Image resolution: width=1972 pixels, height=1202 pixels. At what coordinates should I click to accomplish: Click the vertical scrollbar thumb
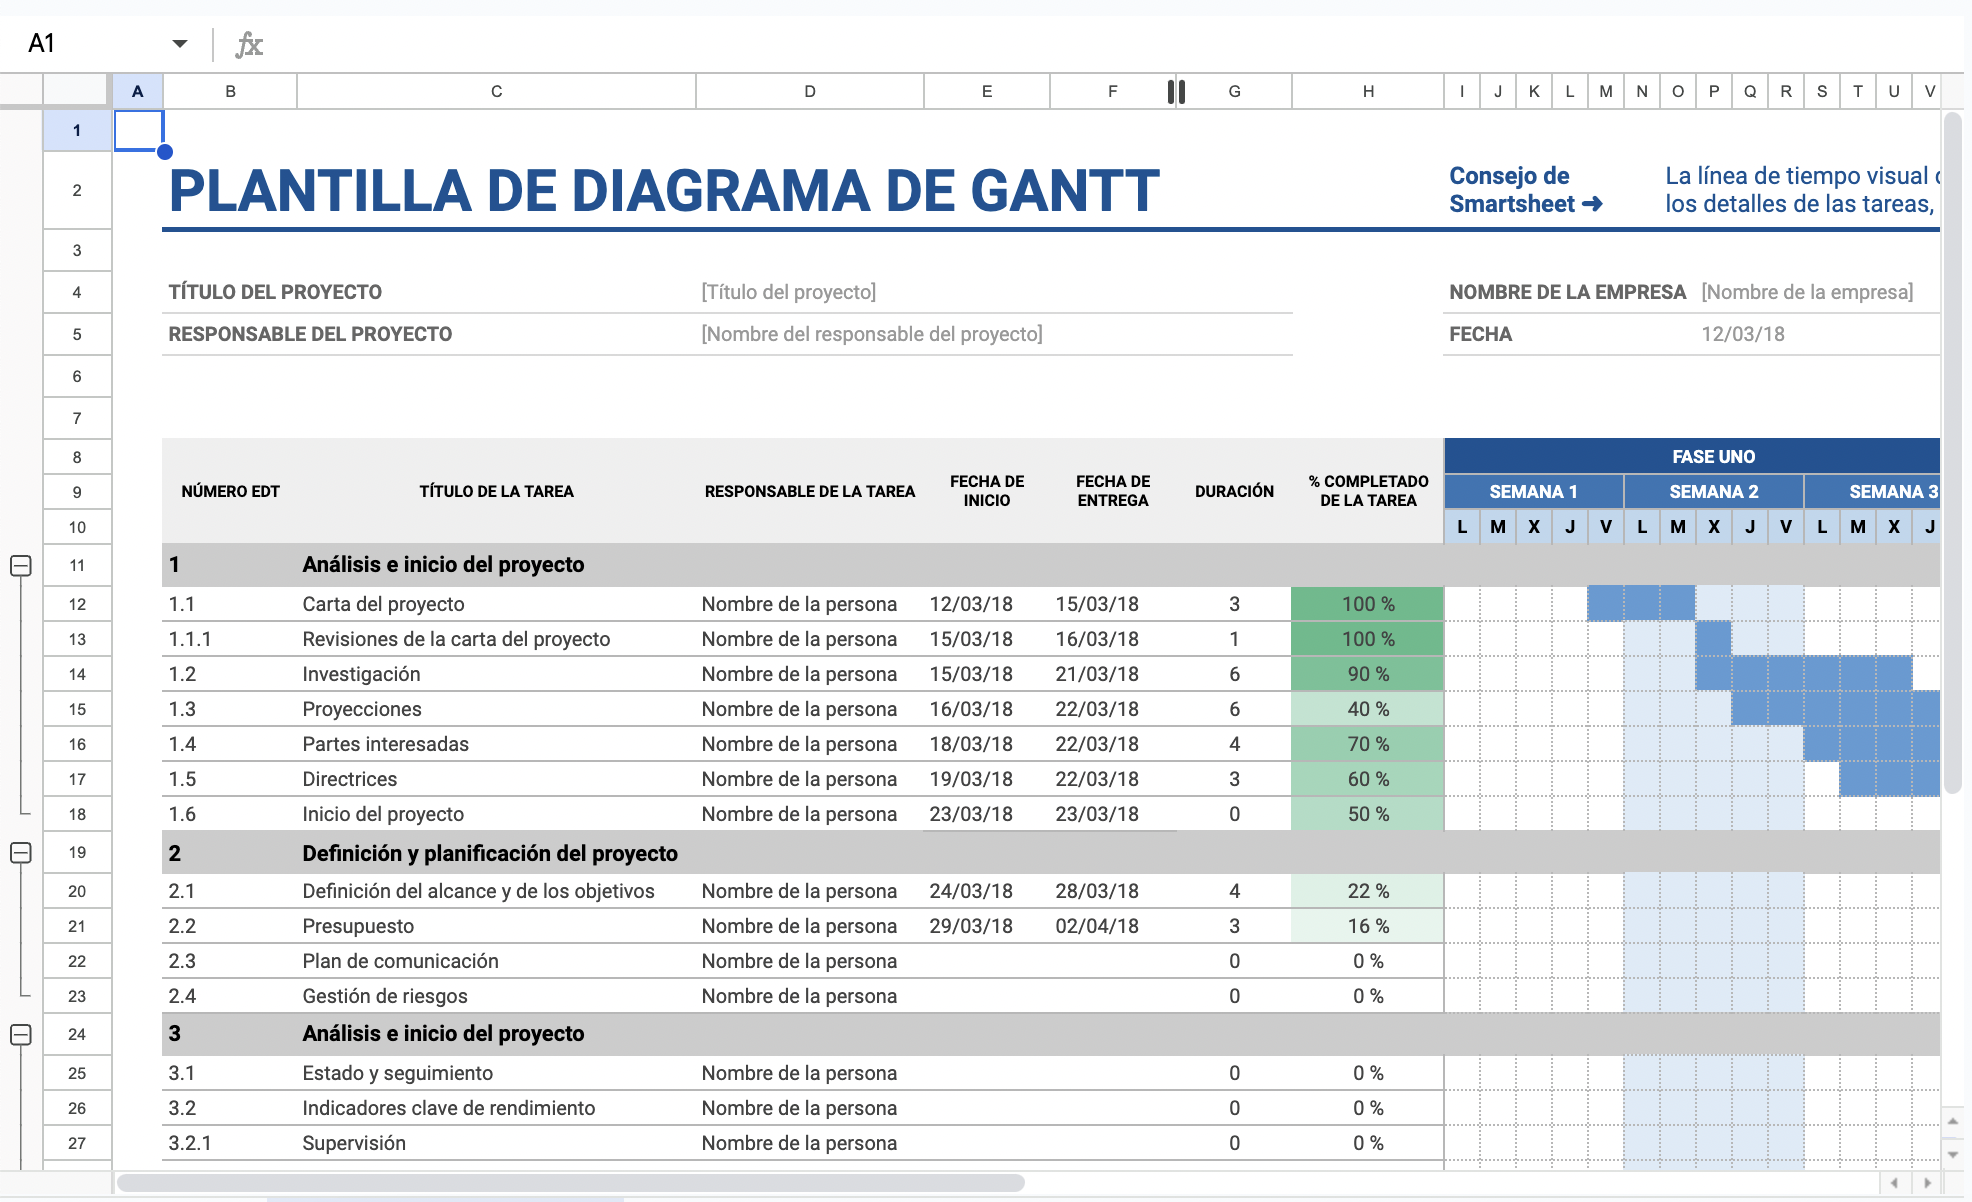click(1953, 452)
